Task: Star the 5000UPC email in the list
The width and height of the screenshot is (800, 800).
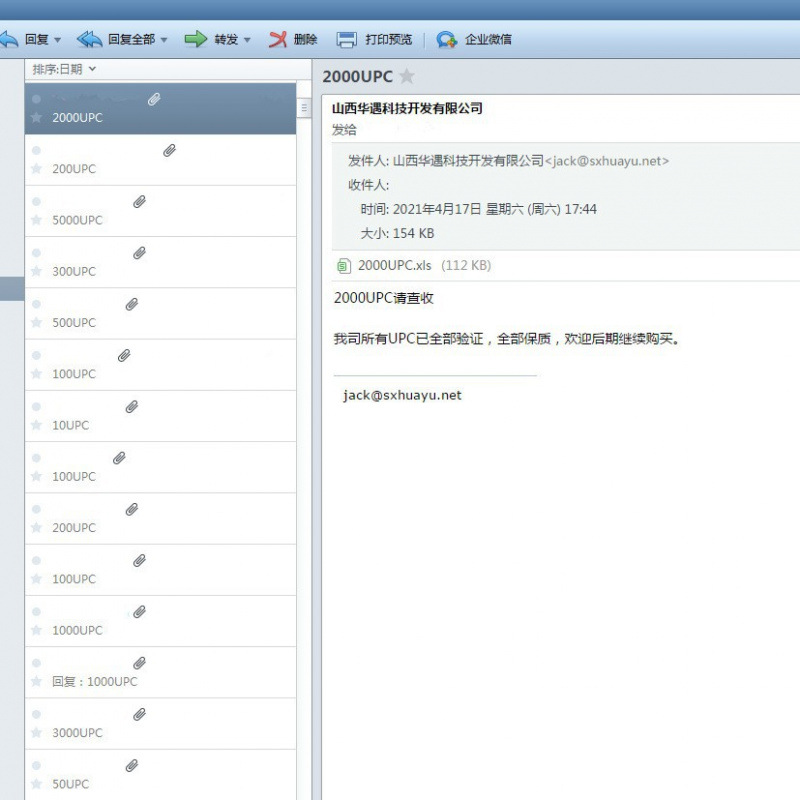Action: (35, 220)
